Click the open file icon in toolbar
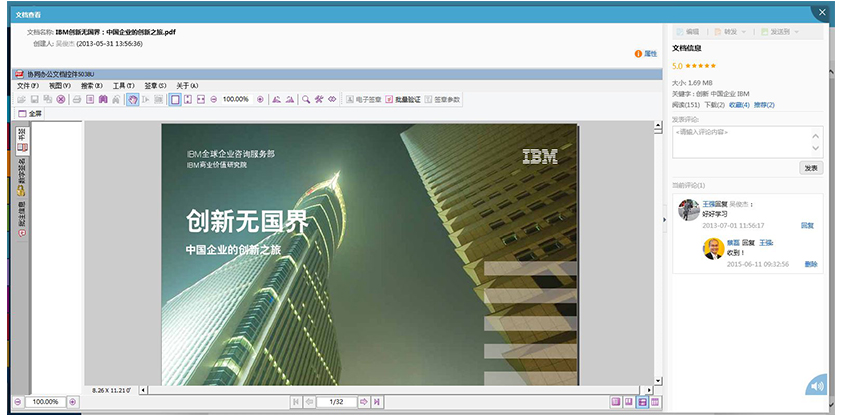Image resolution: width=842 pixels, height=415 pixels. point(21,99)
